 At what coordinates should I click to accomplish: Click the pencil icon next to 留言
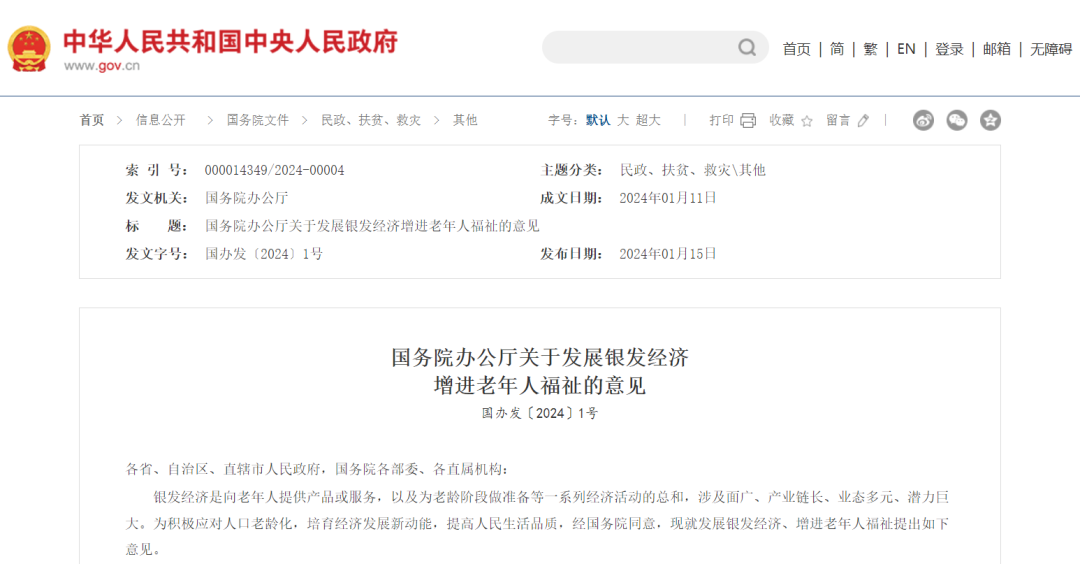pyautogui.click(x=863, y=121)
